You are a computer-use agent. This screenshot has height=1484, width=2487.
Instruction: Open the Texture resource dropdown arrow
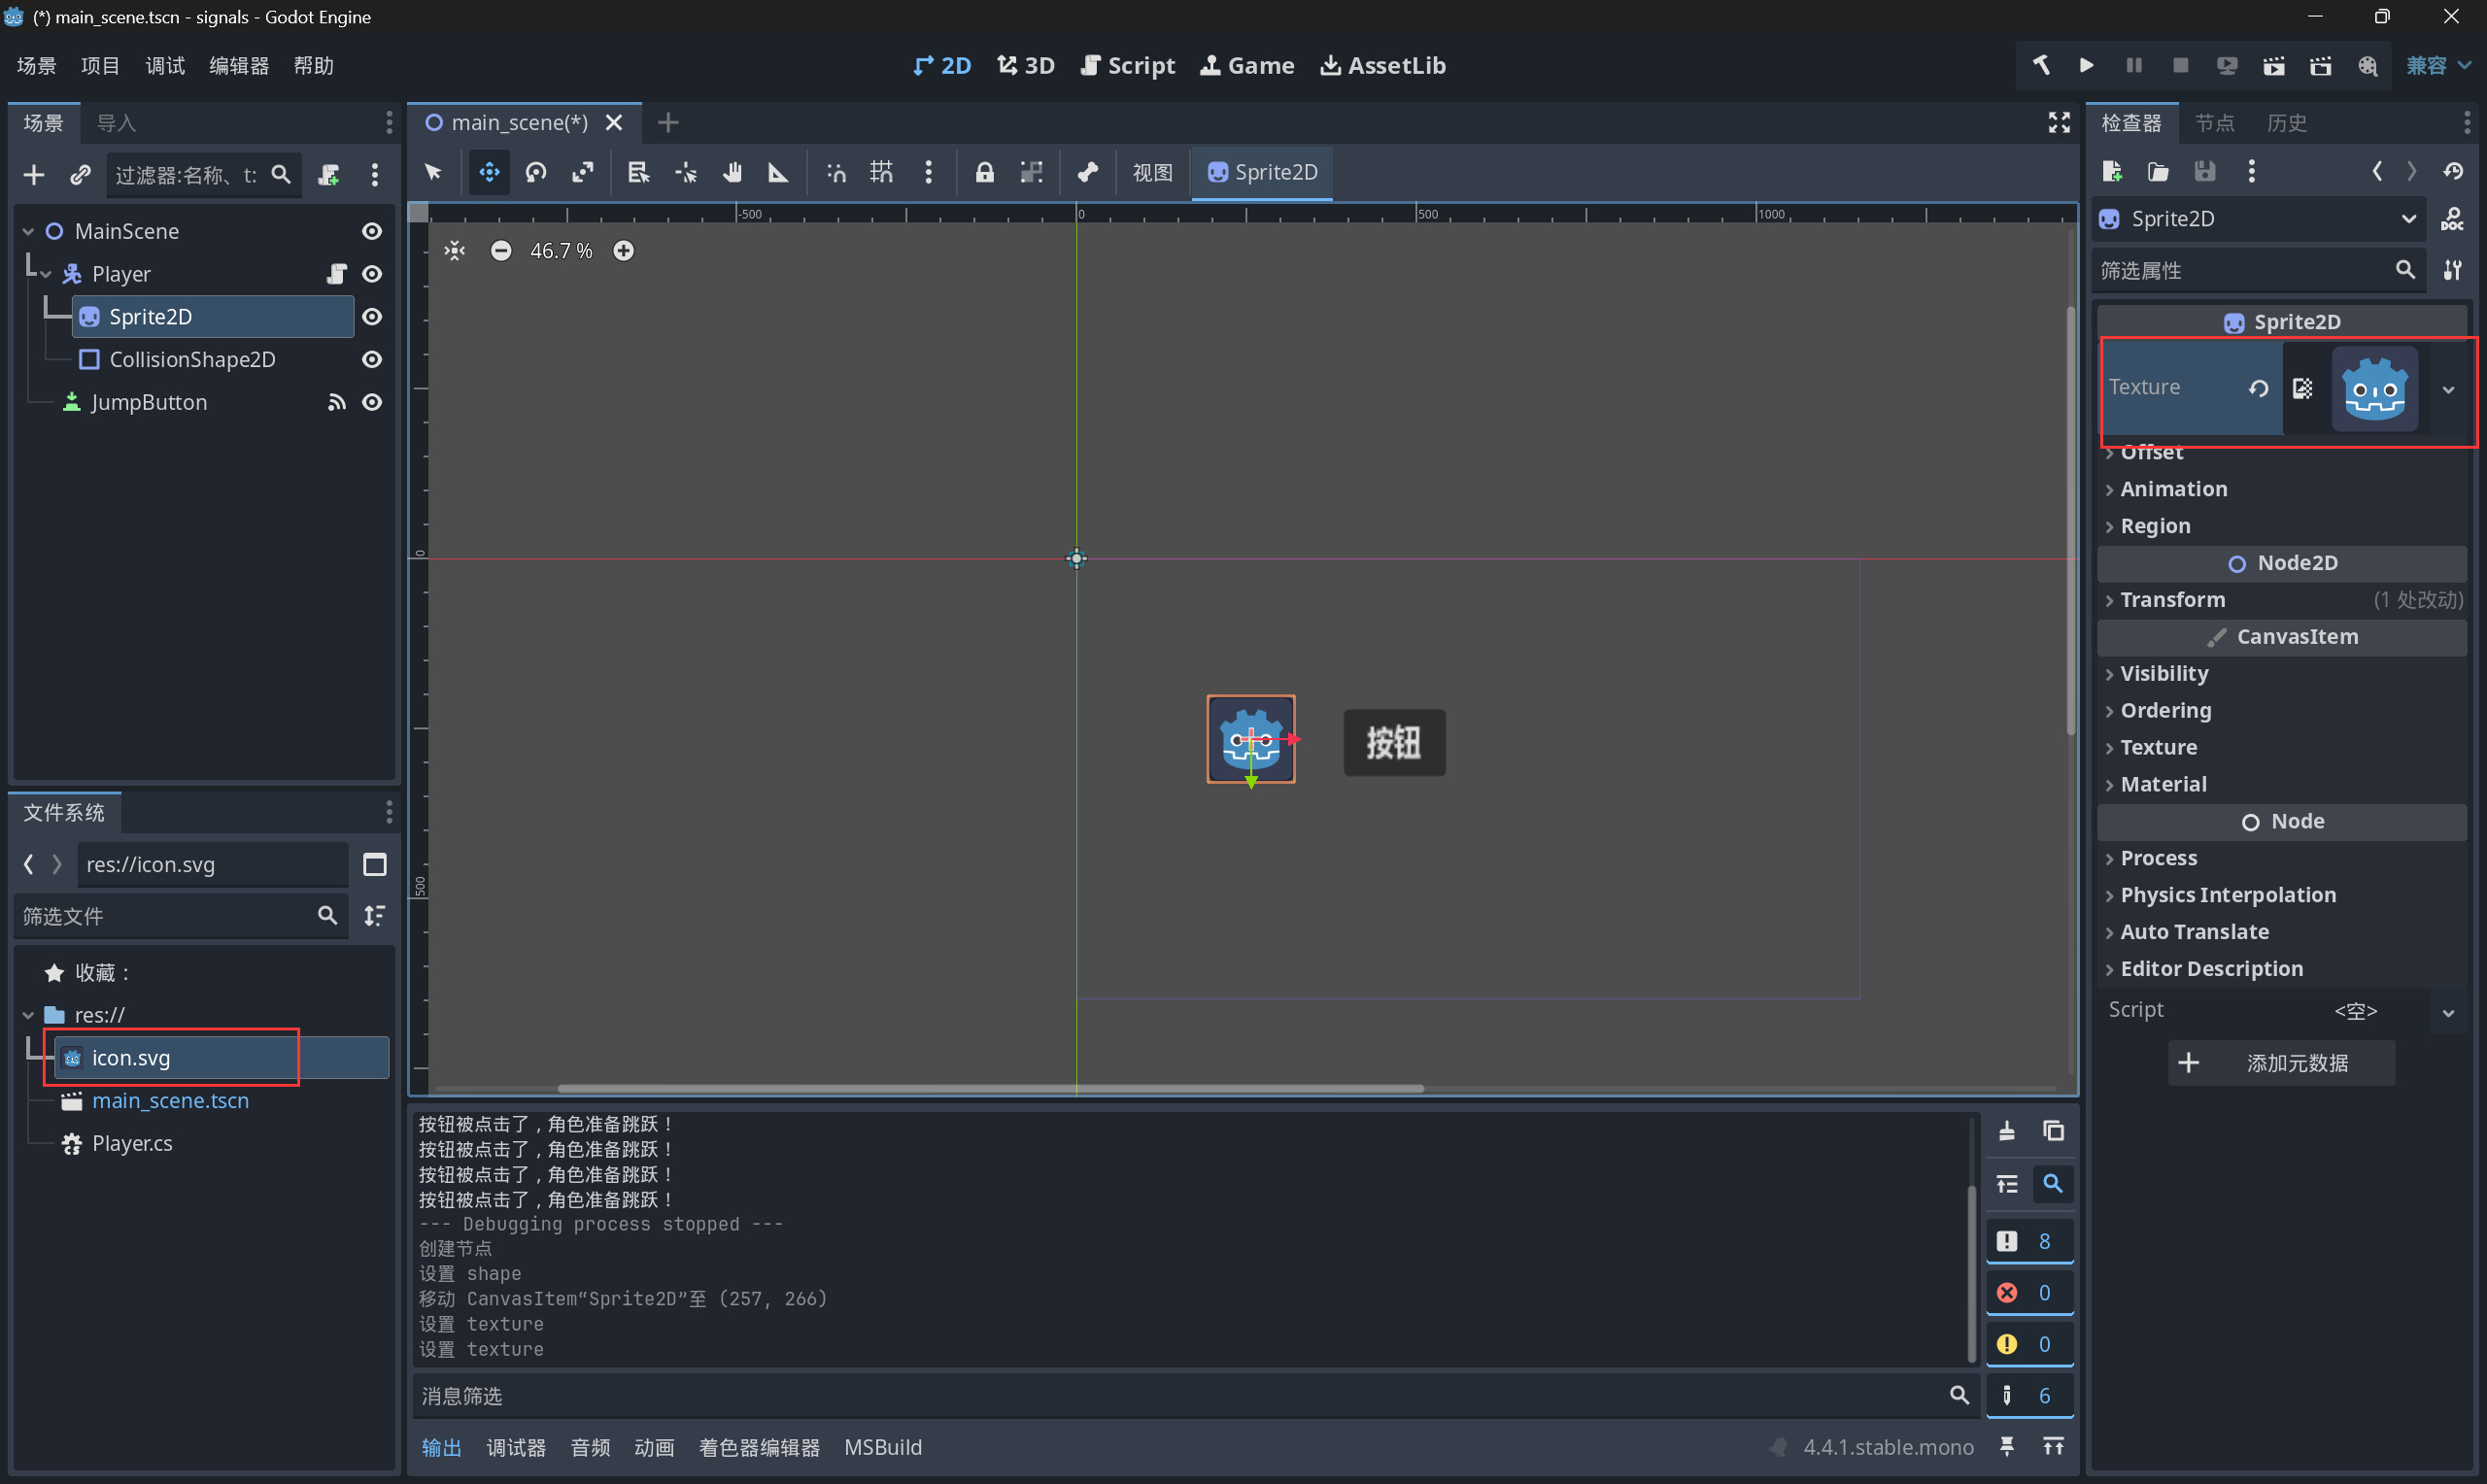pyautogui.click(x=2448, y=390)
